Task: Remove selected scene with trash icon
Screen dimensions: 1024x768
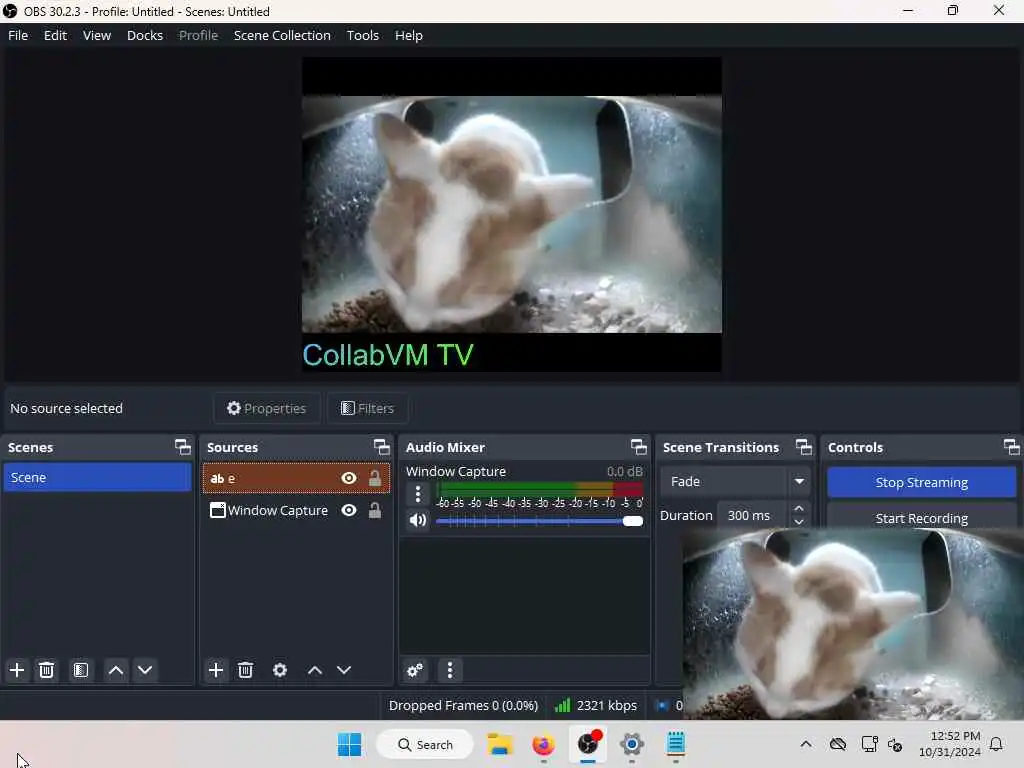Action: point(46,670)
